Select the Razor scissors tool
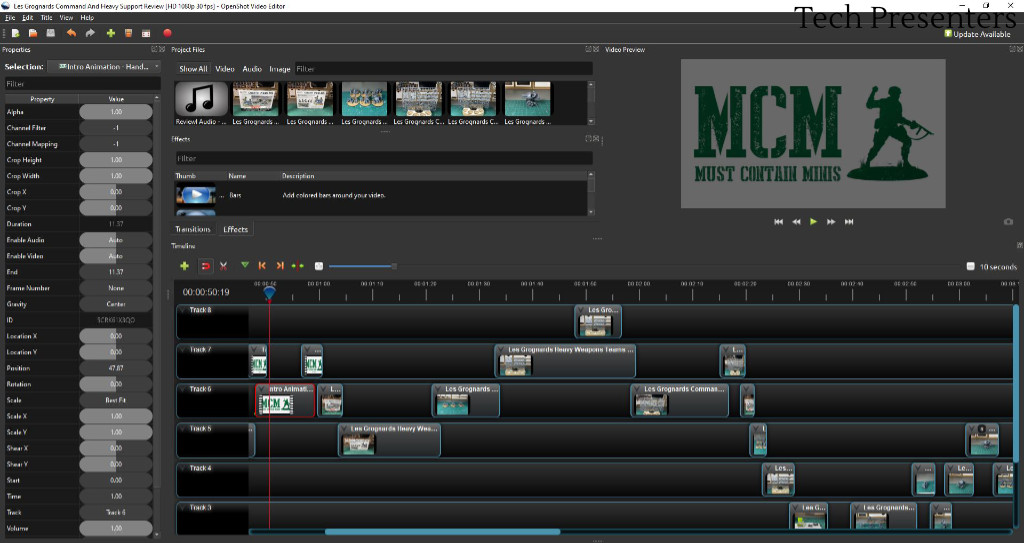The image size is (1024, 543). coord(223,266)
